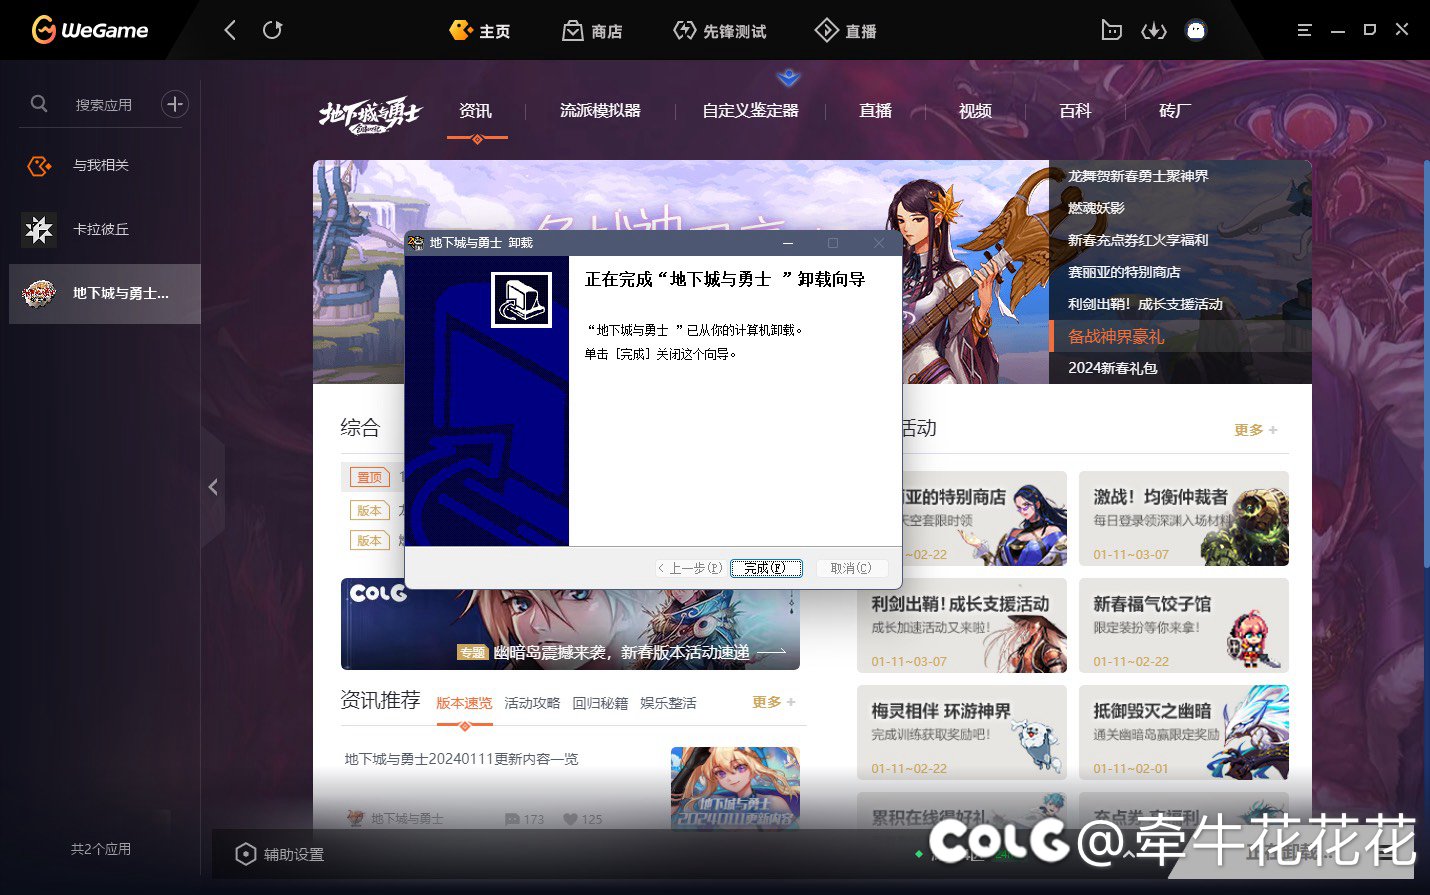
Task: Open the 抵御毁灭之幽暗 activity card
Action: pyautogui.click(x=1184, y=733)
